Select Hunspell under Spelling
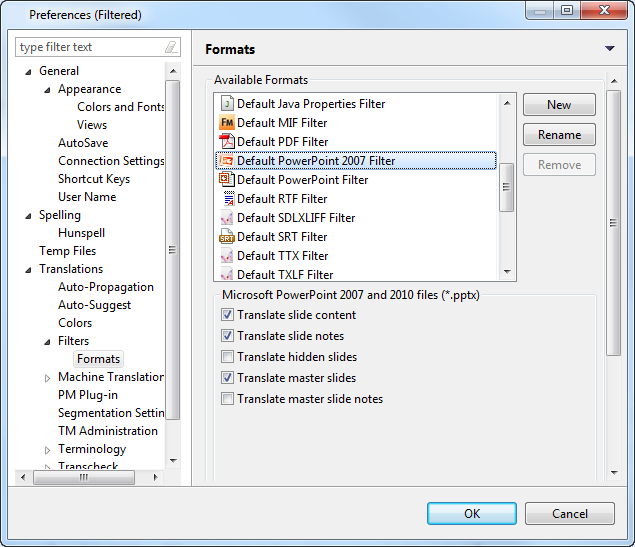Image resolution: width=635 pixels, height=547 pixels. [81, 233]
